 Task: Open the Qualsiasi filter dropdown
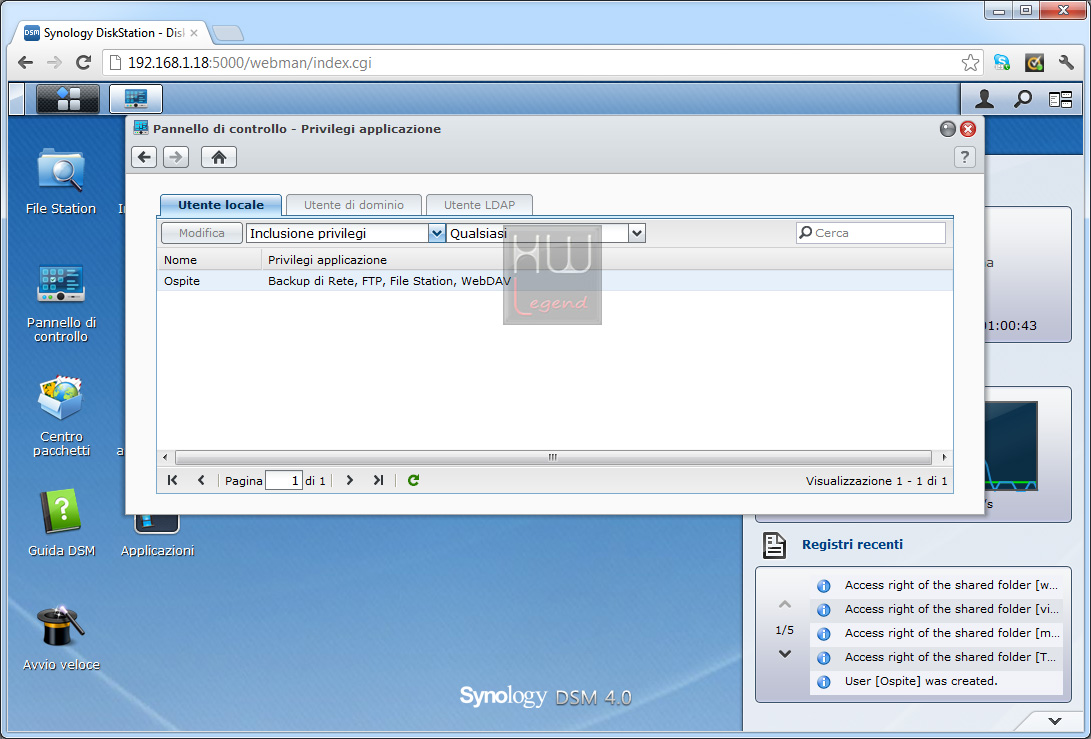(x=637, y=233)
